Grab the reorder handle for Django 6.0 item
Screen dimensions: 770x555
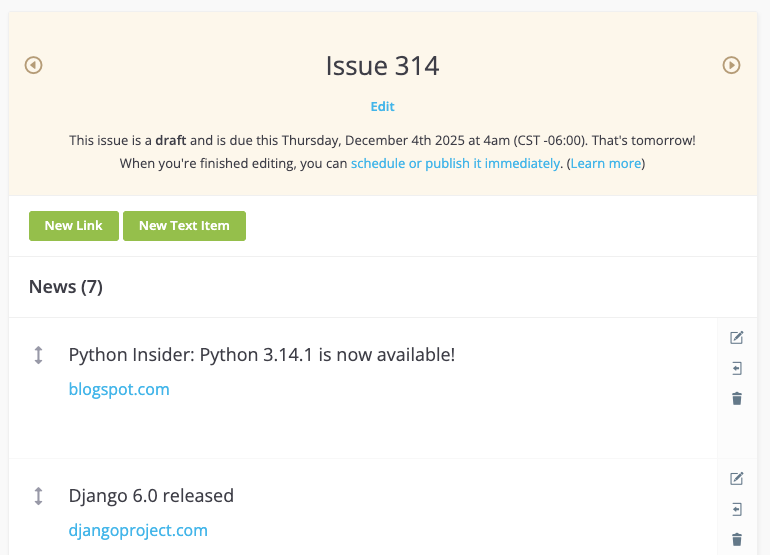tap(39, 496)
